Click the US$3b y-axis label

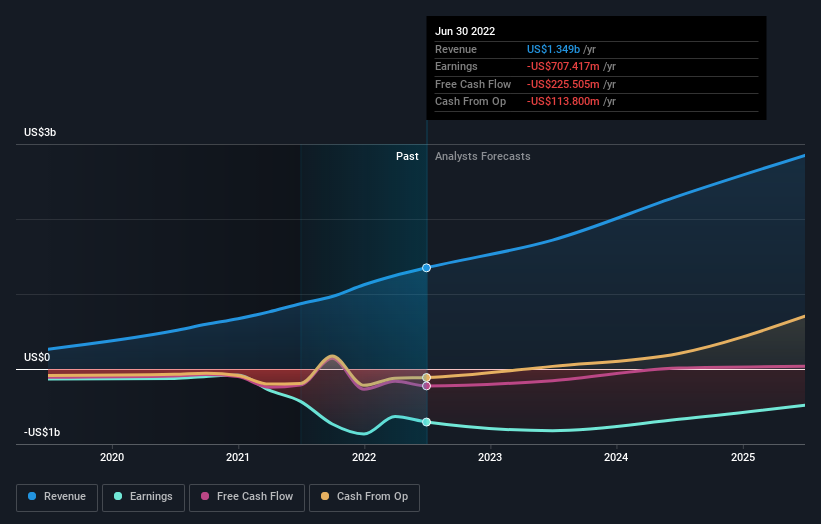click(40, 132)
